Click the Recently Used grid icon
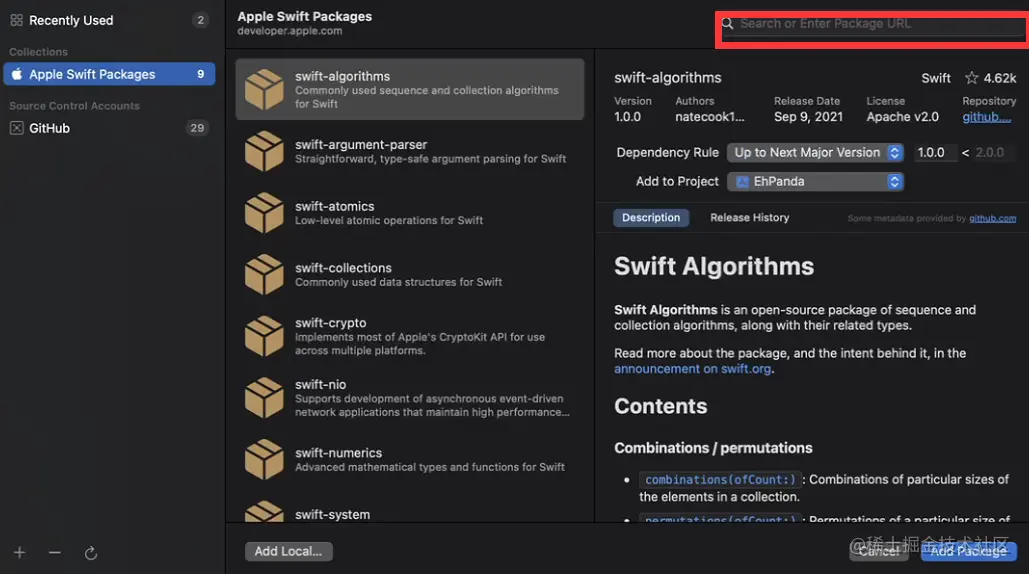Viewport: 1029px width, 574px height. (x=17, y=20)
